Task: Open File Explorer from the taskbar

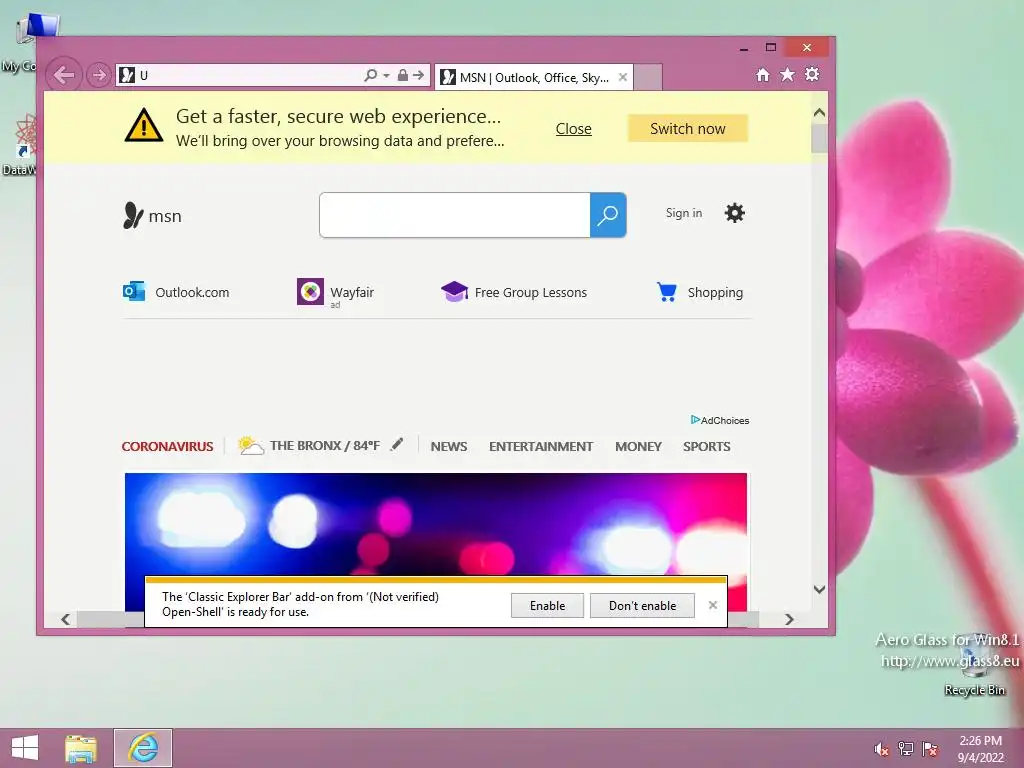Action: (81, 748)
